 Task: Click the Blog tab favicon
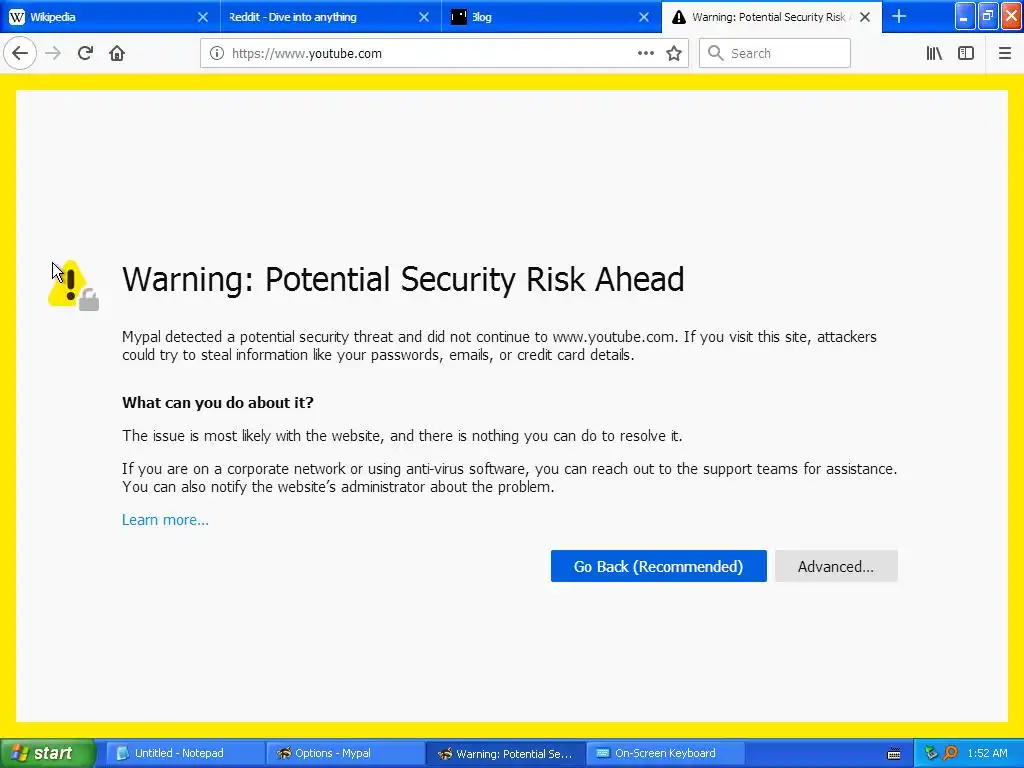click(x=459, y=17)
